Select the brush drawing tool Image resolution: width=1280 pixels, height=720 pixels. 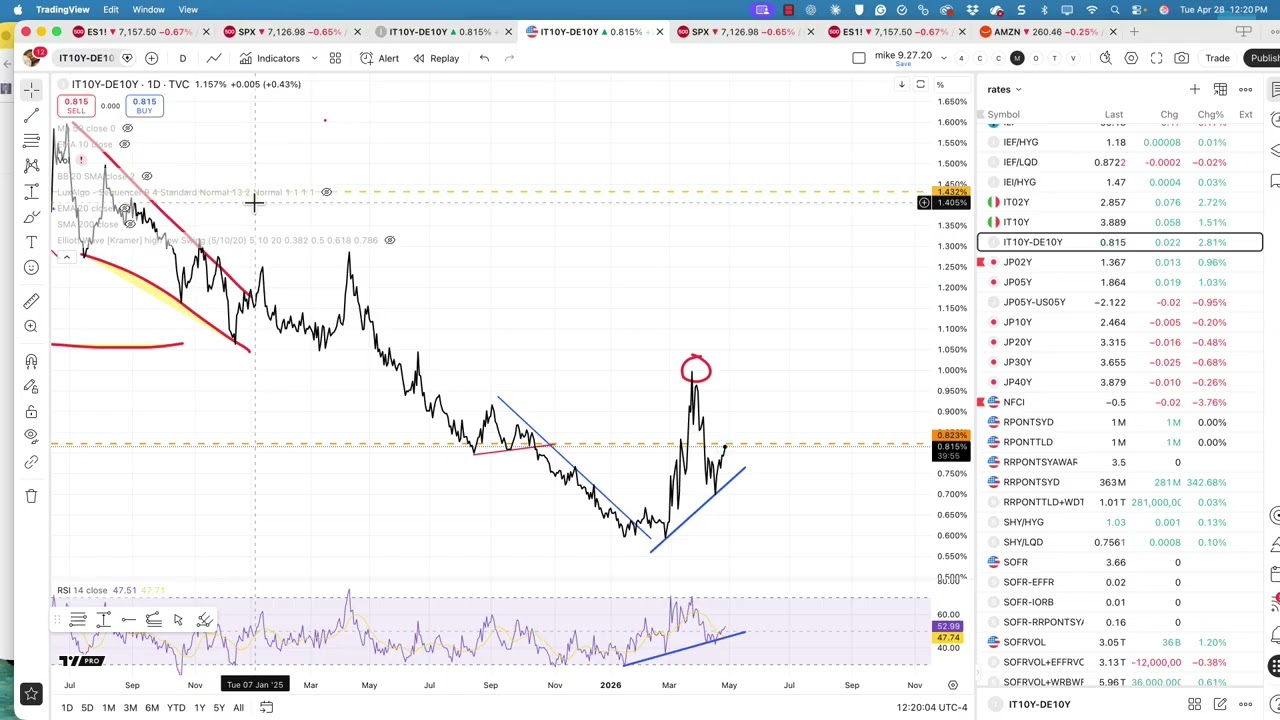tap(31, 216)
